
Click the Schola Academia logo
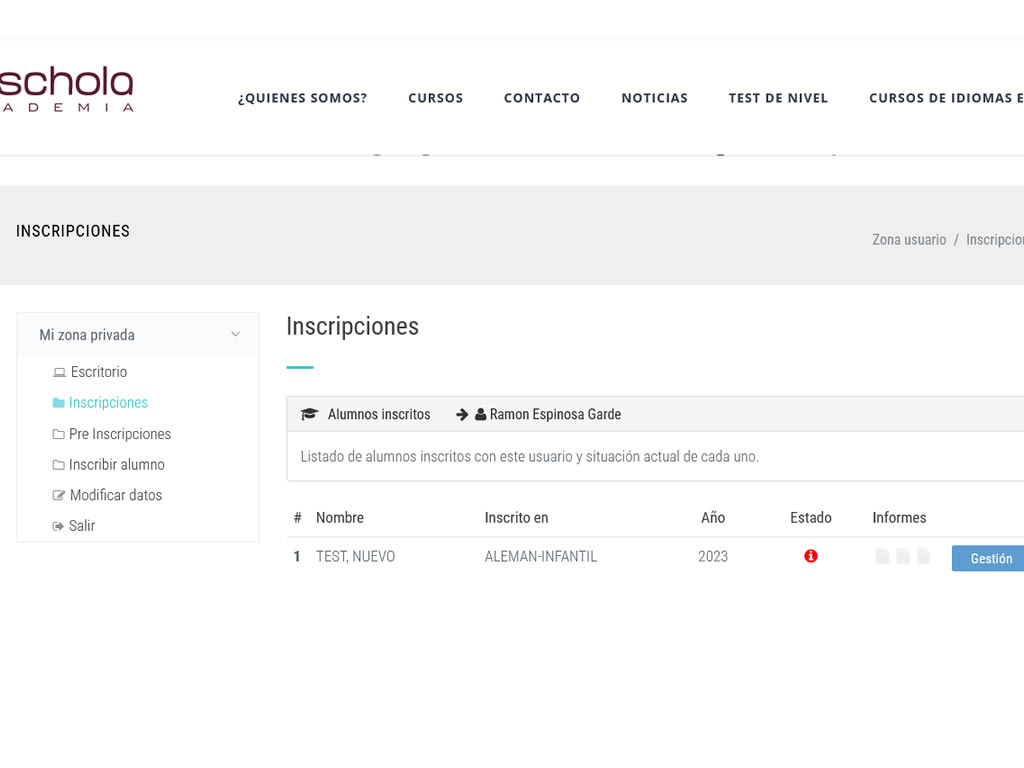(66, 90)
